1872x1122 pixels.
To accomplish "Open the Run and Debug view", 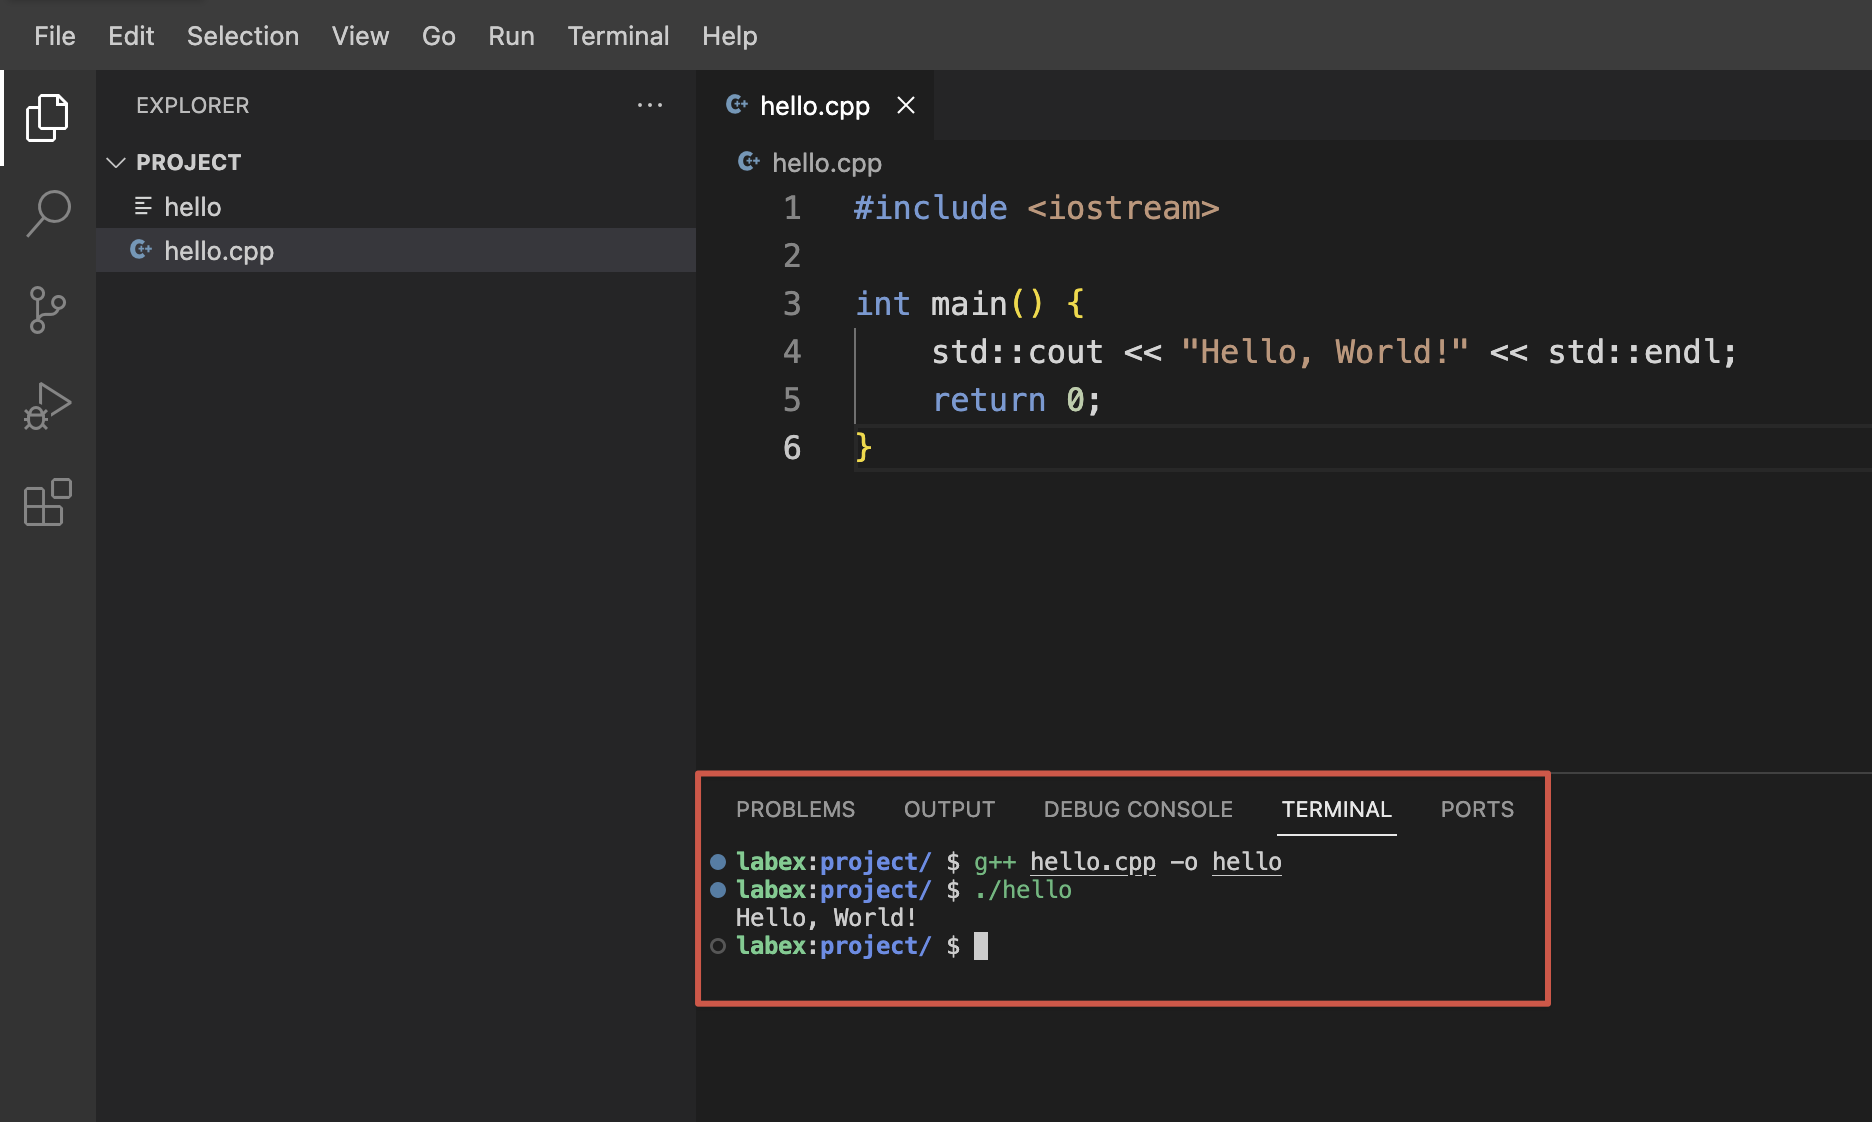I will point(47,406).
